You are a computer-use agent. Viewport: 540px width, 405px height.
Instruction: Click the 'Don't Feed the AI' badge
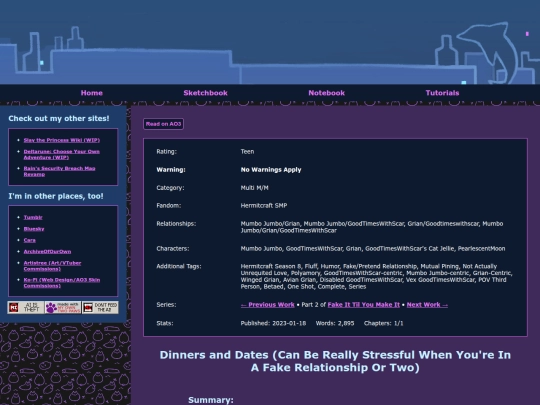pyautogui.click(x=100, y=307)
